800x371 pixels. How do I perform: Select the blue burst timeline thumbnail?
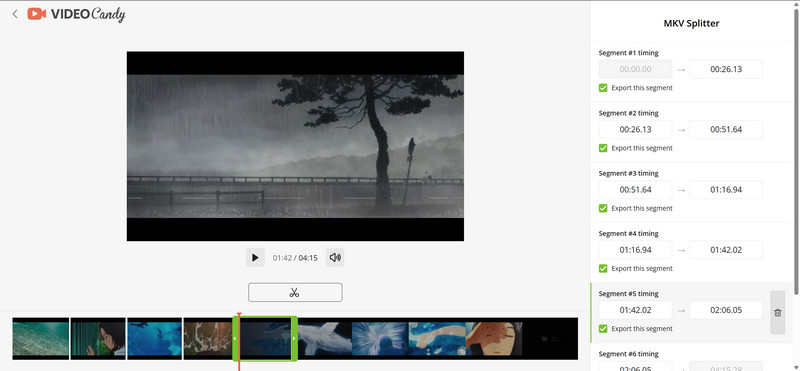pos(380,339)
